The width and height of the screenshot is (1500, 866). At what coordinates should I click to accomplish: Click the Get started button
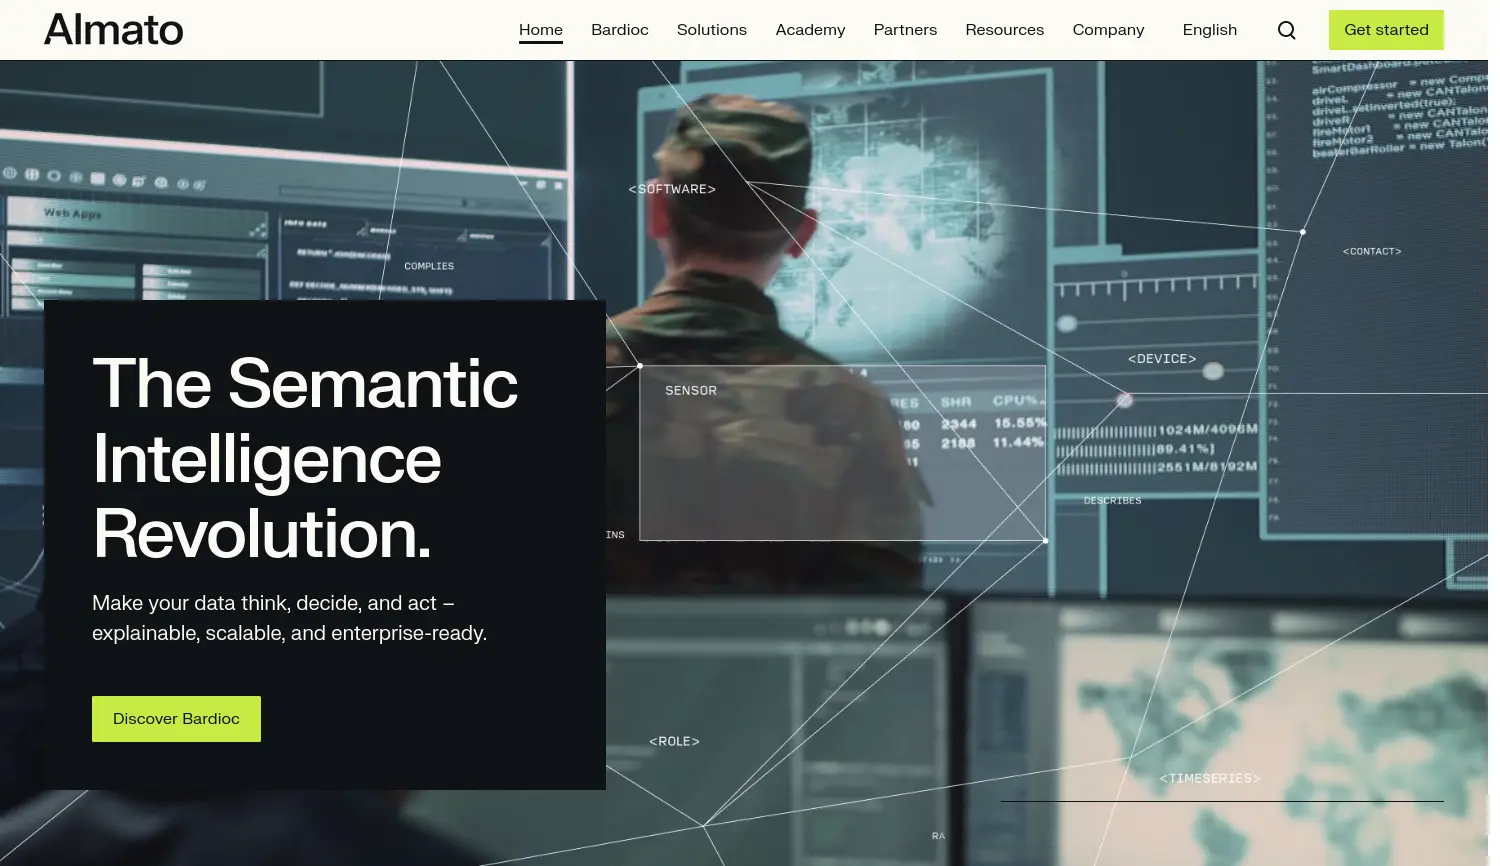(1386, 30)
